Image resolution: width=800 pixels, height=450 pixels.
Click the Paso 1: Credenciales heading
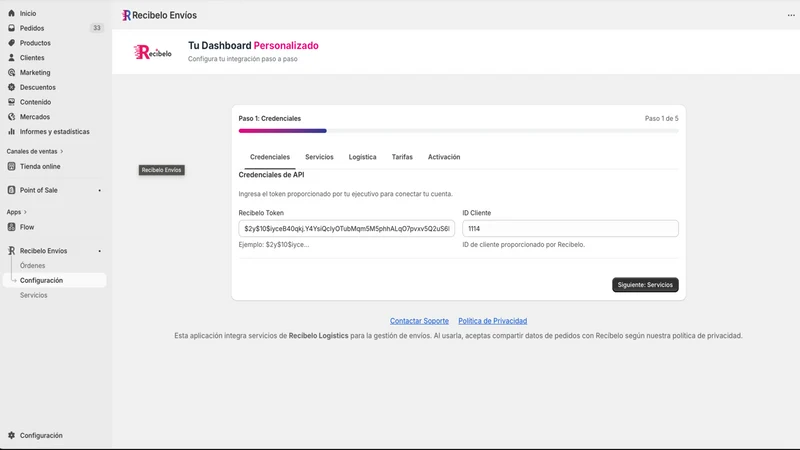point(270,118)
